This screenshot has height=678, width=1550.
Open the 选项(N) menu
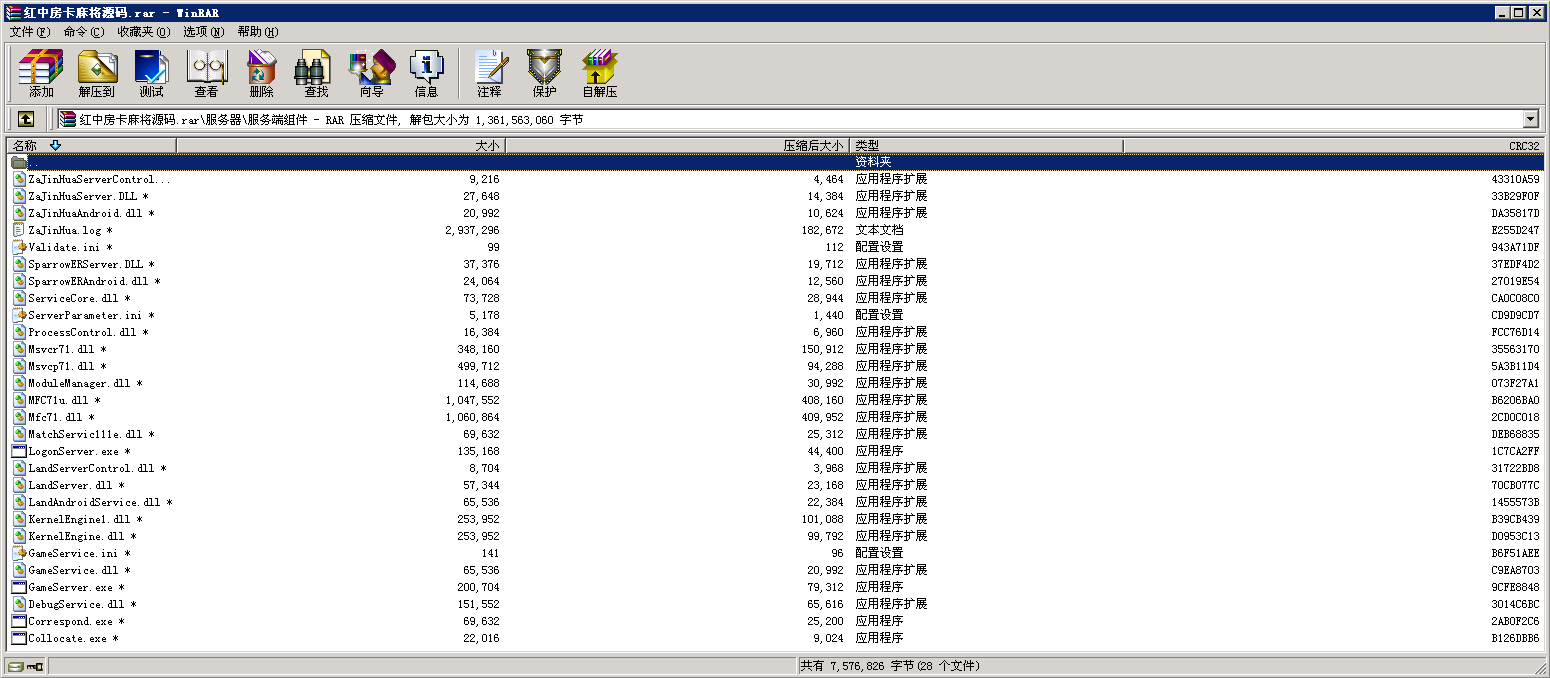point(203,32)
